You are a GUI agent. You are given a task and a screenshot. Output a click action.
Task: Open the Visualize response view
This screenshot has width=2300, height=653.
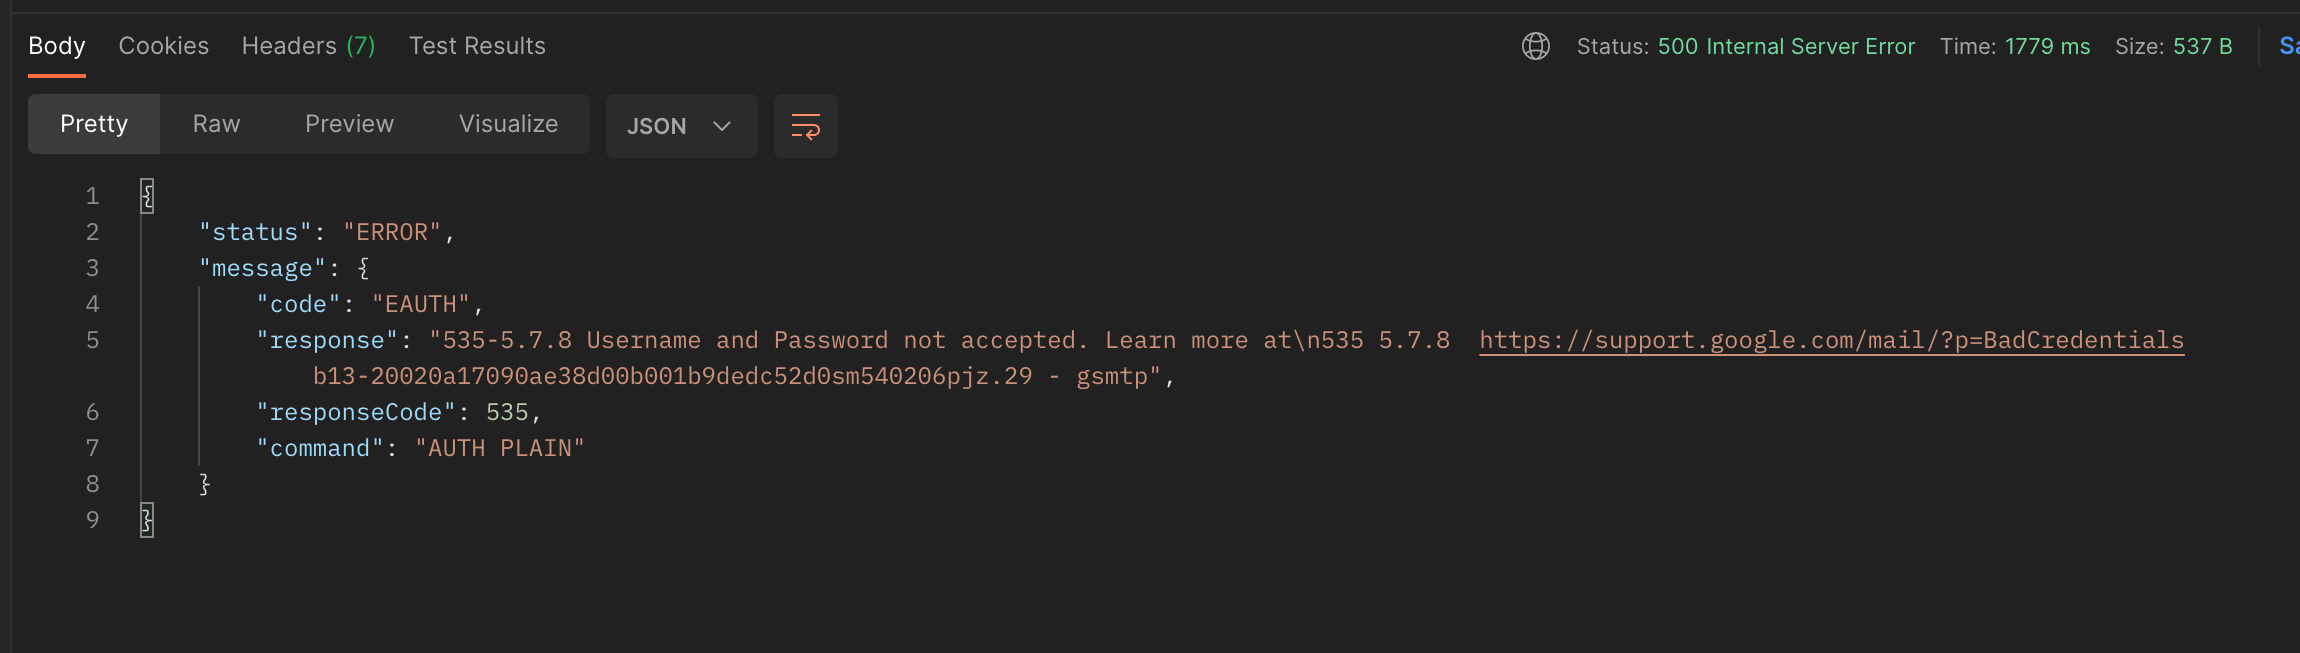(508, 124)
